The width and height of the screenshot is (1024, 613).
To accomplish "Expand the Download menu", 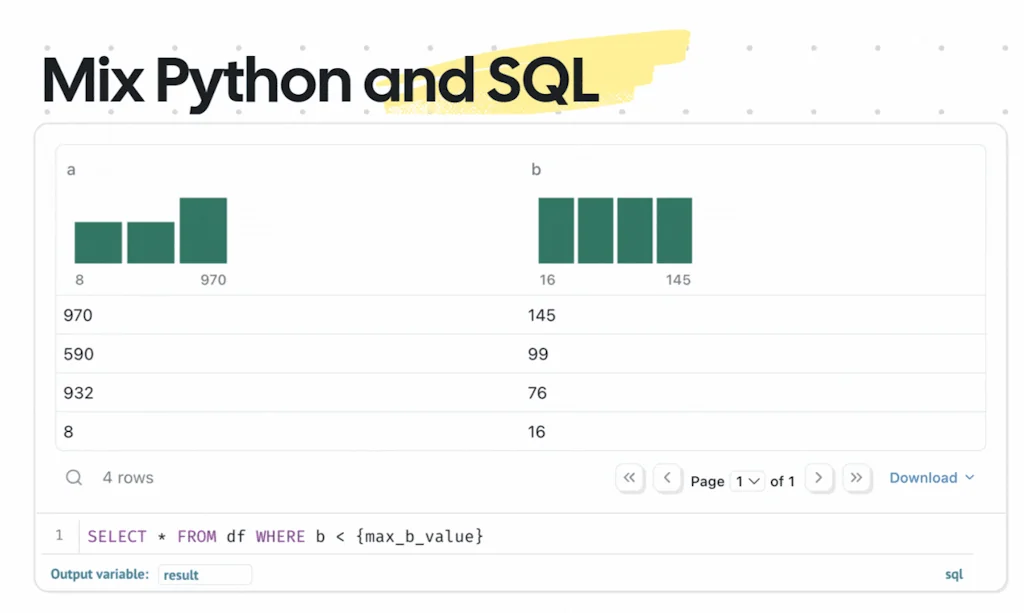I will tap(931, 478).
